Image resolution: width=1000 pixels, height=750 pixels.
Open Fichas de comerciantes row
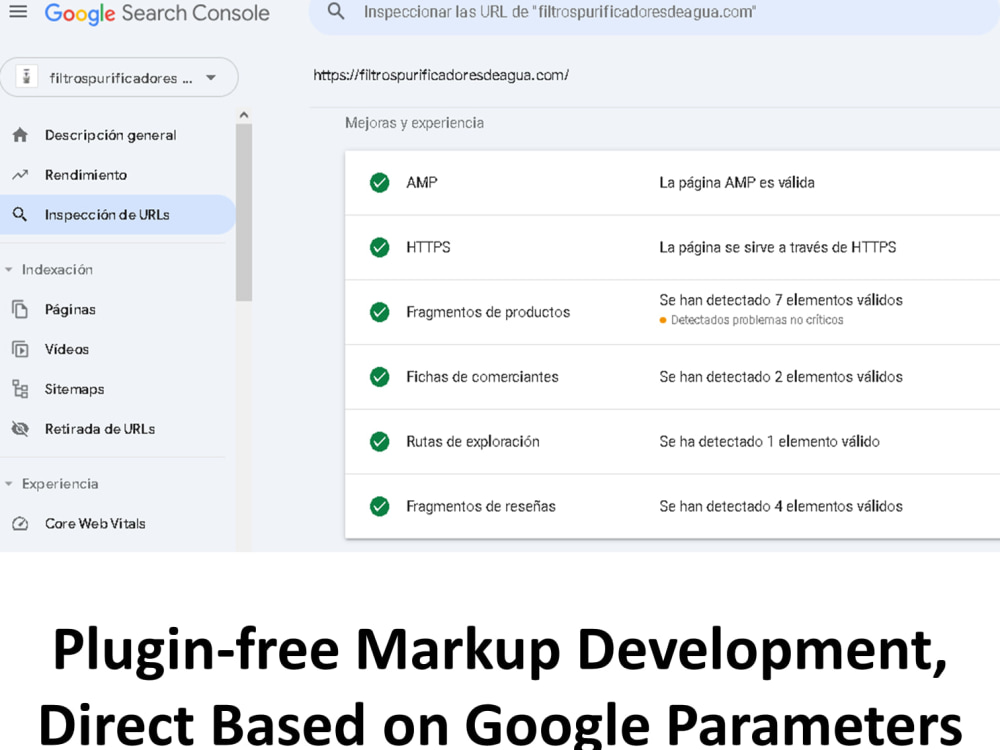coord(672,377)
